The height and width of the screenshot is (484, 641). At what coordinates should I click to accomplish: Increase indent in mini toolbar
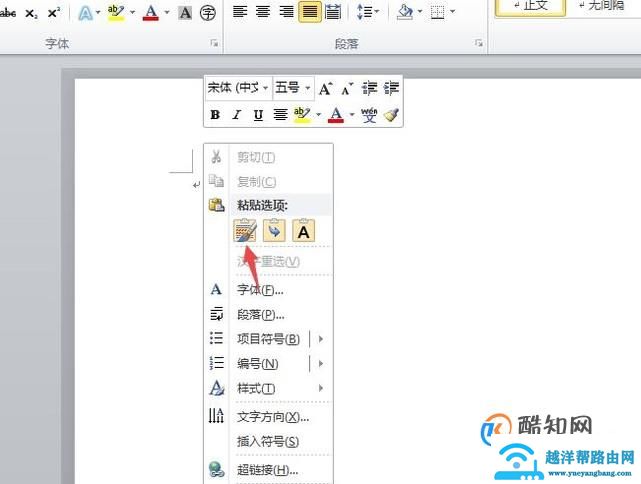tap(391, 88)
